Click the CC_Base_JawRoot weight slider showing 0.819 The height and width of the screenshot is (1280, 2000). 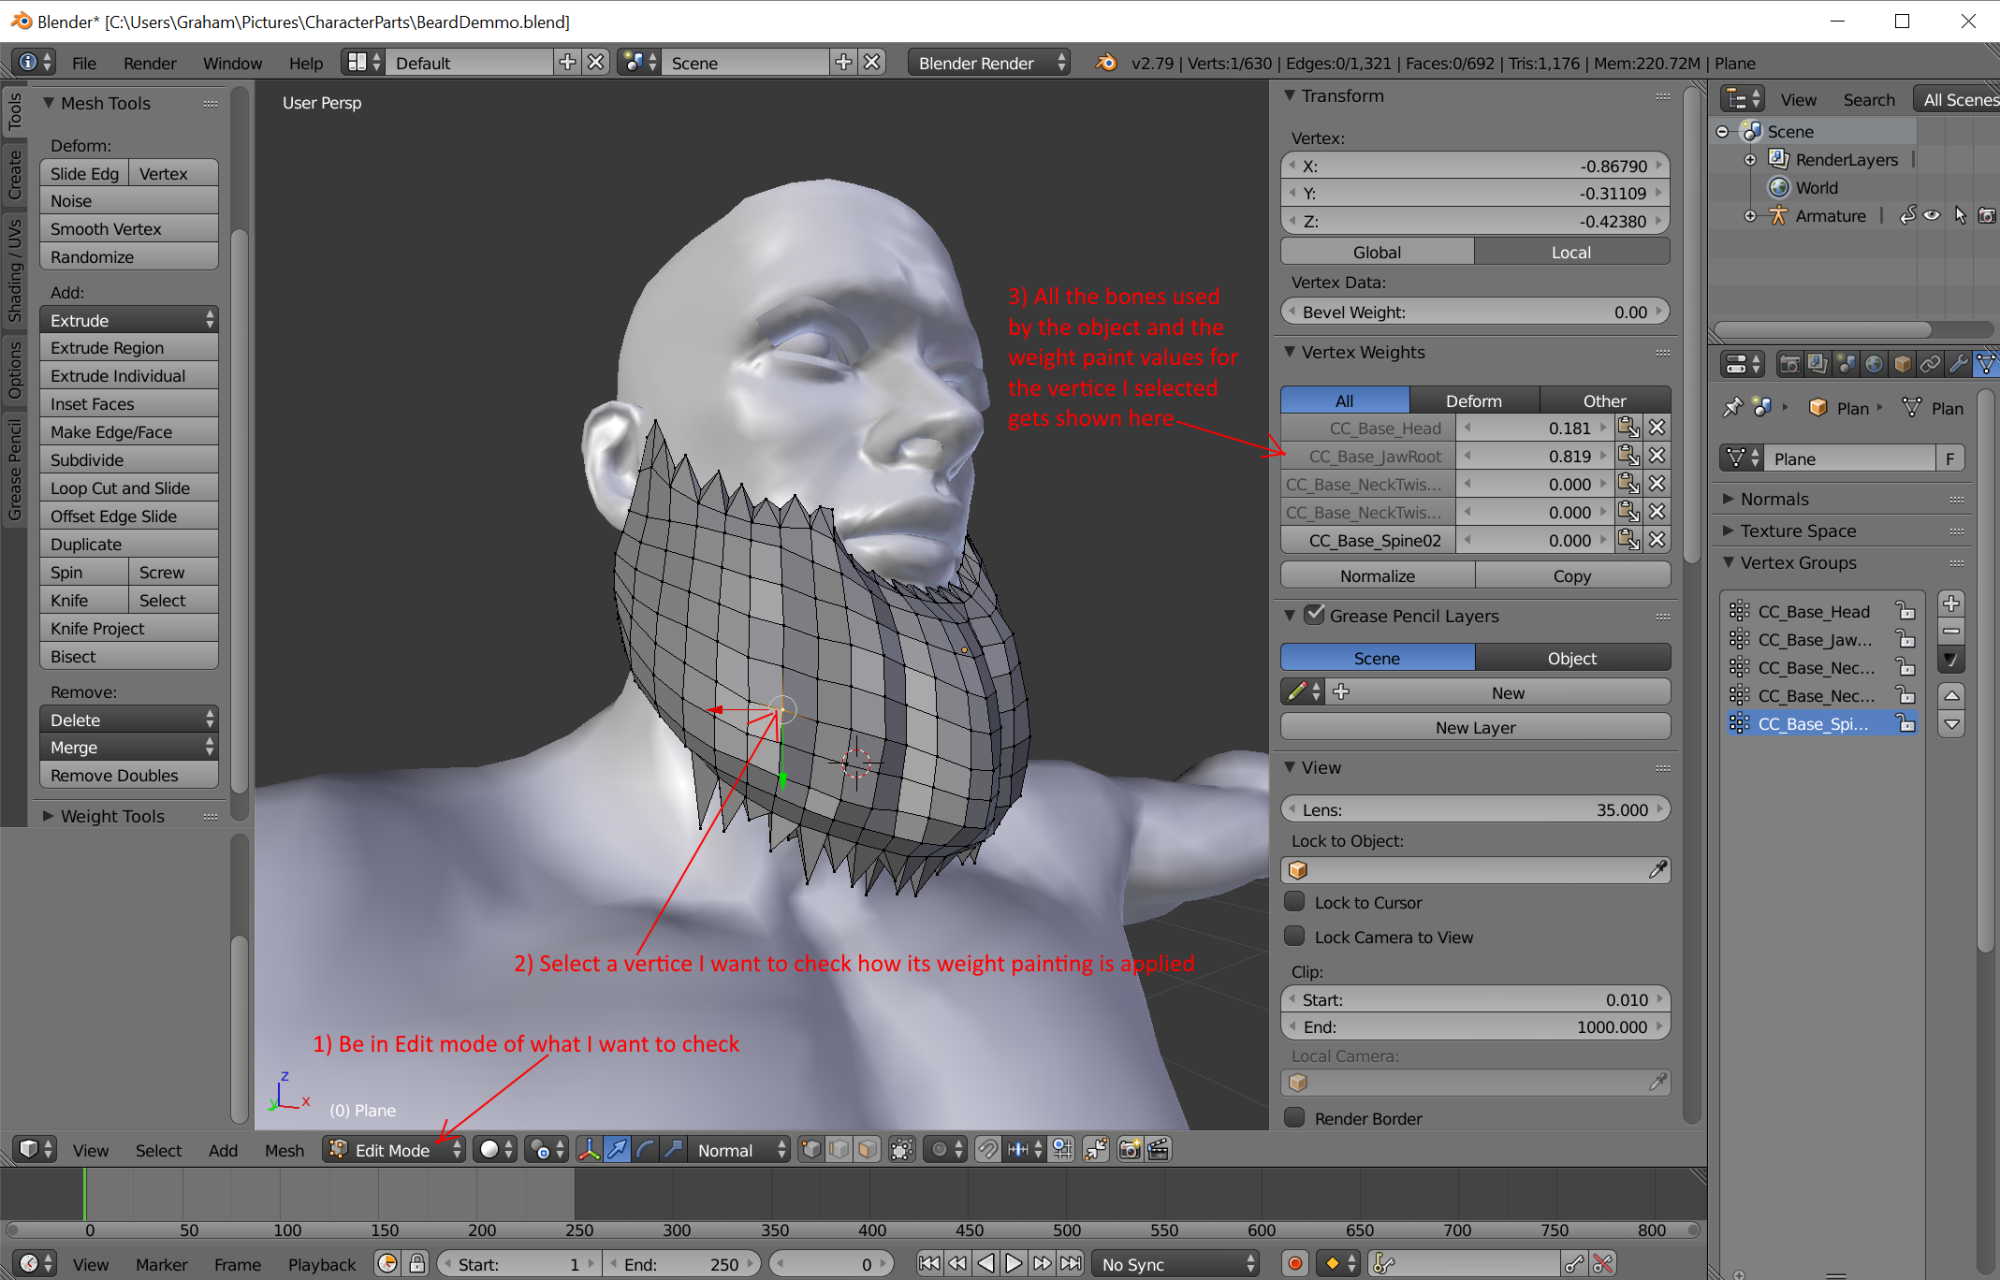click(1535, 456)
